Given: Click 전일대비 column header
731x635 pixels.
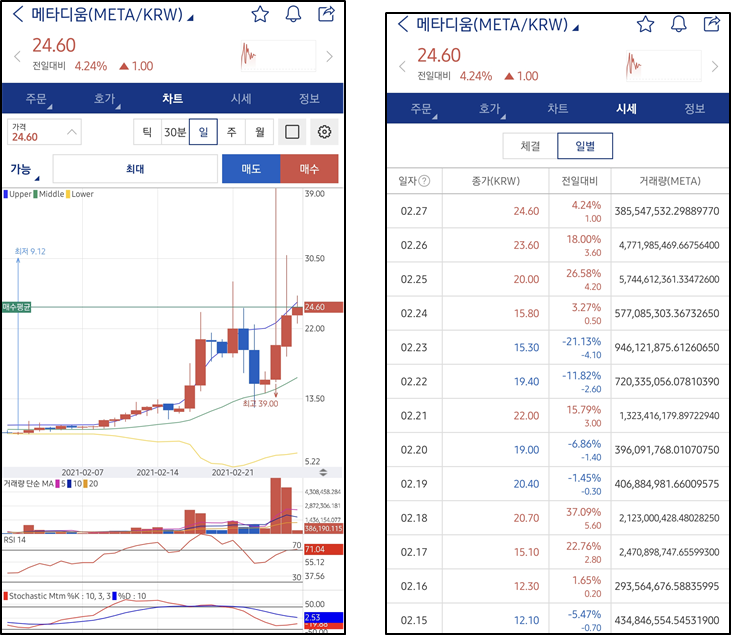Looking at the screenshot, I should 579,181.
